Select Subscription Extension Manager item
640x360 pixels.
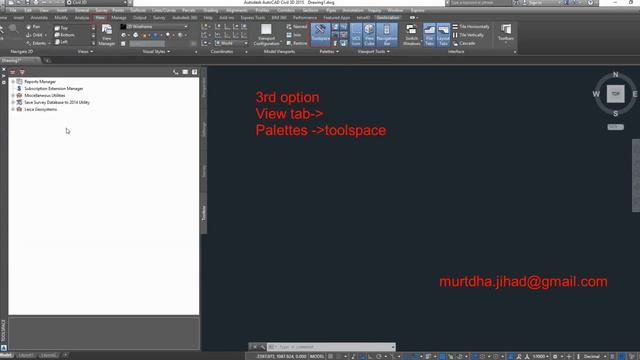point(53,89)
